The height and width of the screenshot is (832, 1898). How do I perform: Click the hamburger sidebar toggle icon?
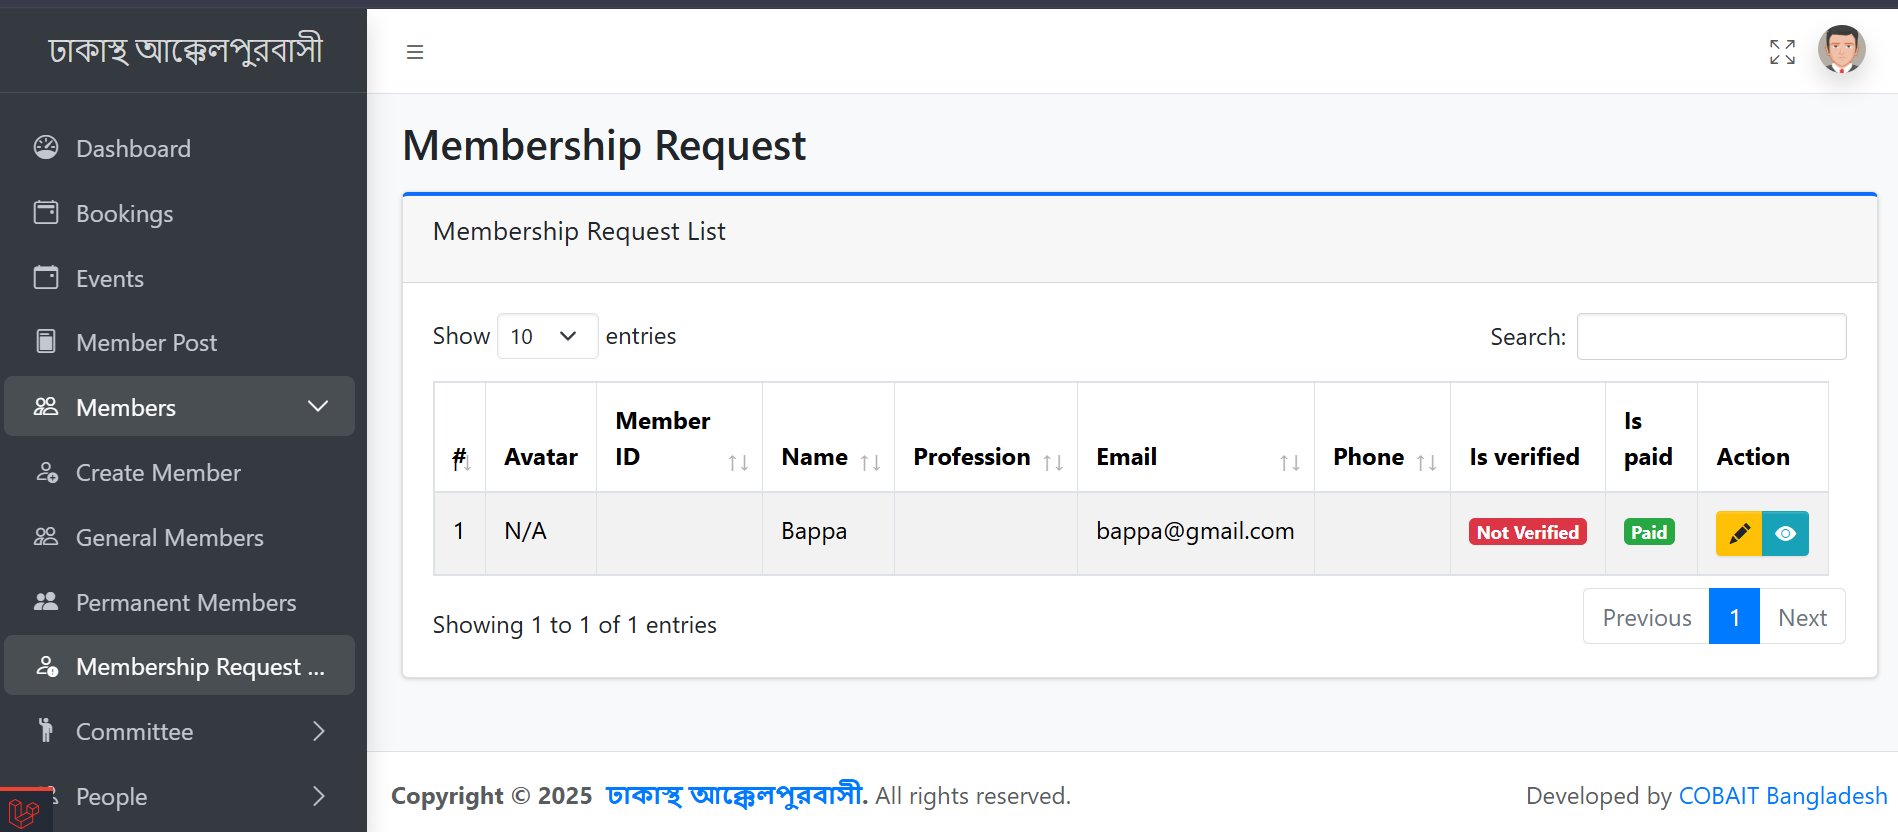(415, 52)
